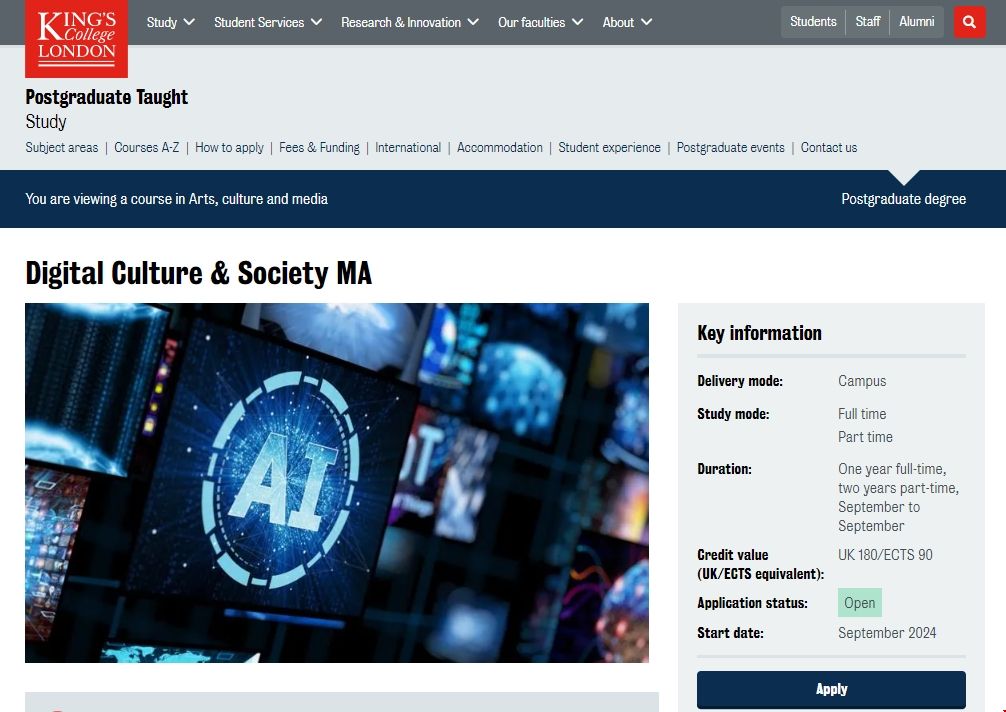Viewport: 1006px width, 712px height.
Task: Visit the Accommodation page
Action: tap(500, 147)
